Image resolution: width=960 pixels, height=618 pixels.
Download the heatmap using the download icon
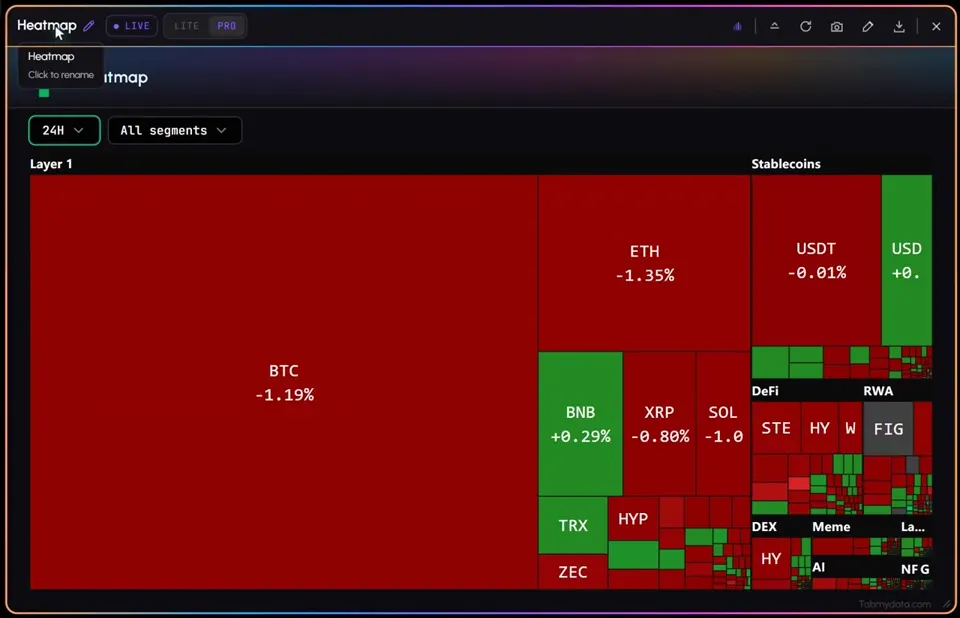click(899, 26)
